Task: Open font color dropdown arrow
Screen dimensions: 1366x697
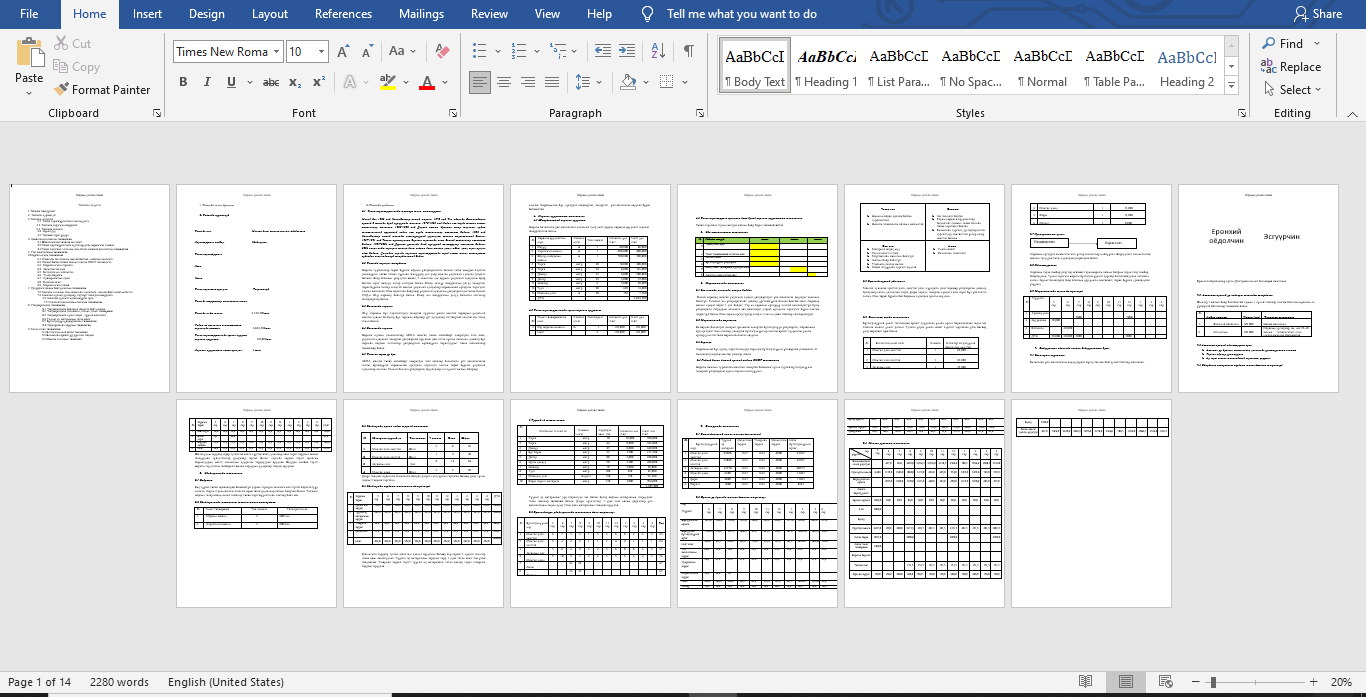Action: click(445, 82)
